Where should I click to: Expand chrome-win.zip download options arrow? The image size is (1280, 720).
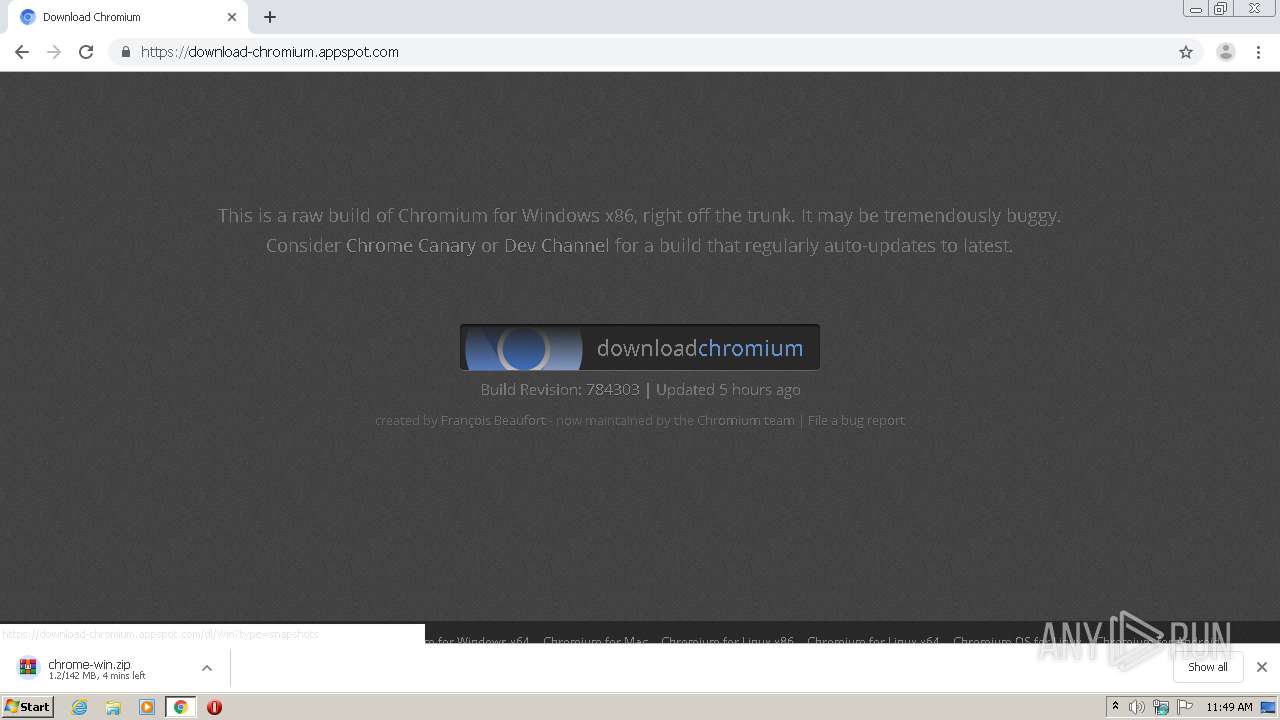(x=207, y=668)
